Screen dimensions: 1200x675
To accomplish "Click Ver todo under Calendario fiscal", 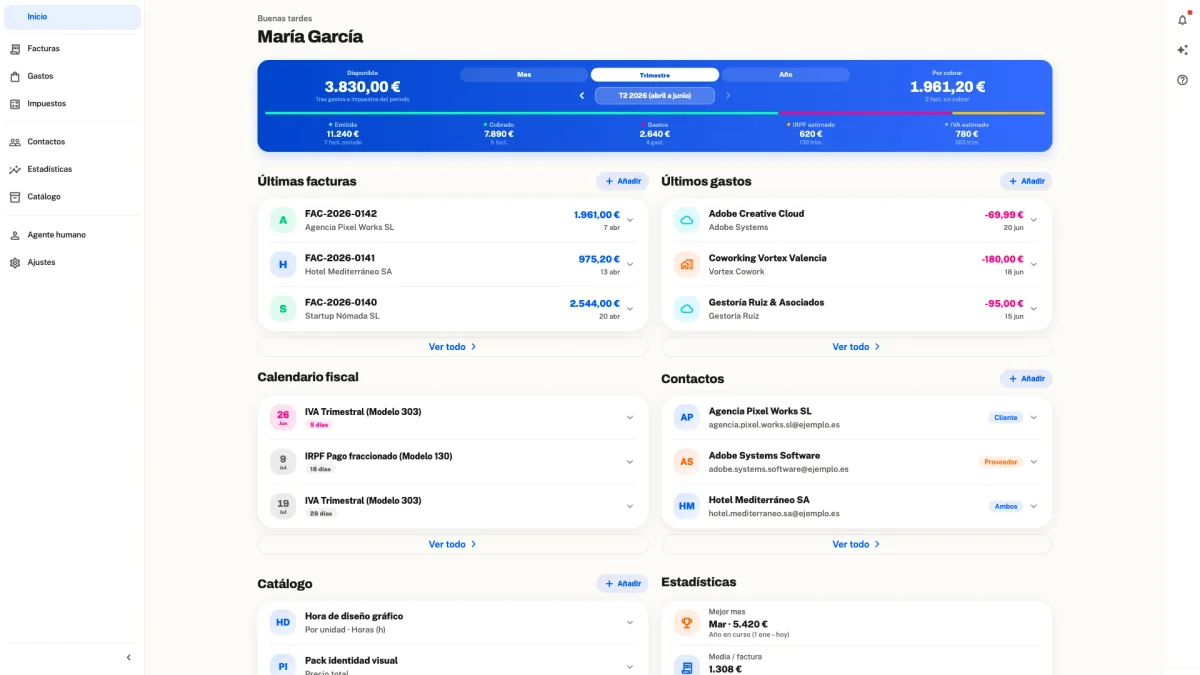I will tap(453, 544).
